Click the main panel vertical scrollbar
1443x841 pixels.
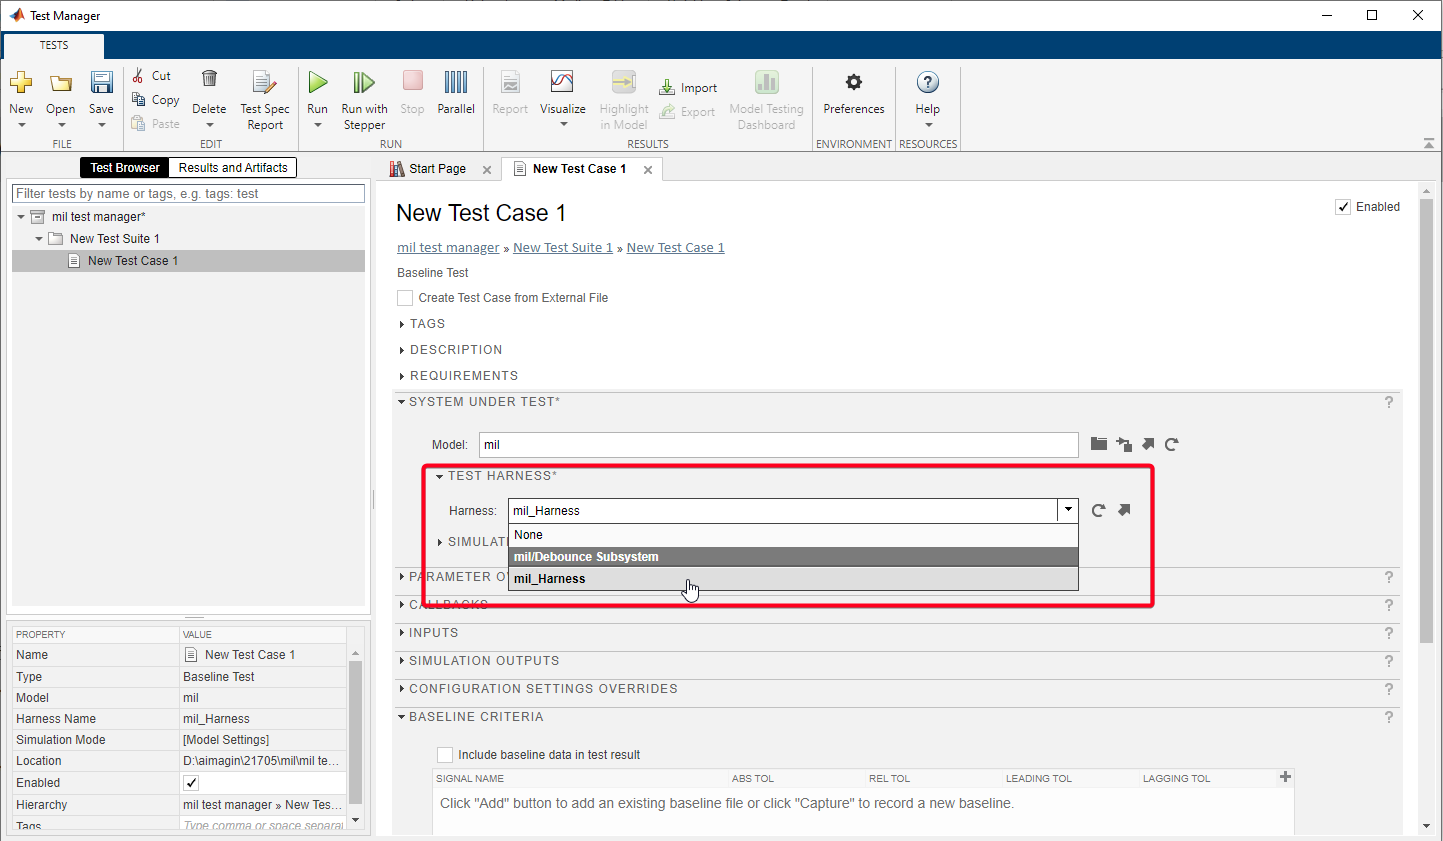(x=1427, y=420)
